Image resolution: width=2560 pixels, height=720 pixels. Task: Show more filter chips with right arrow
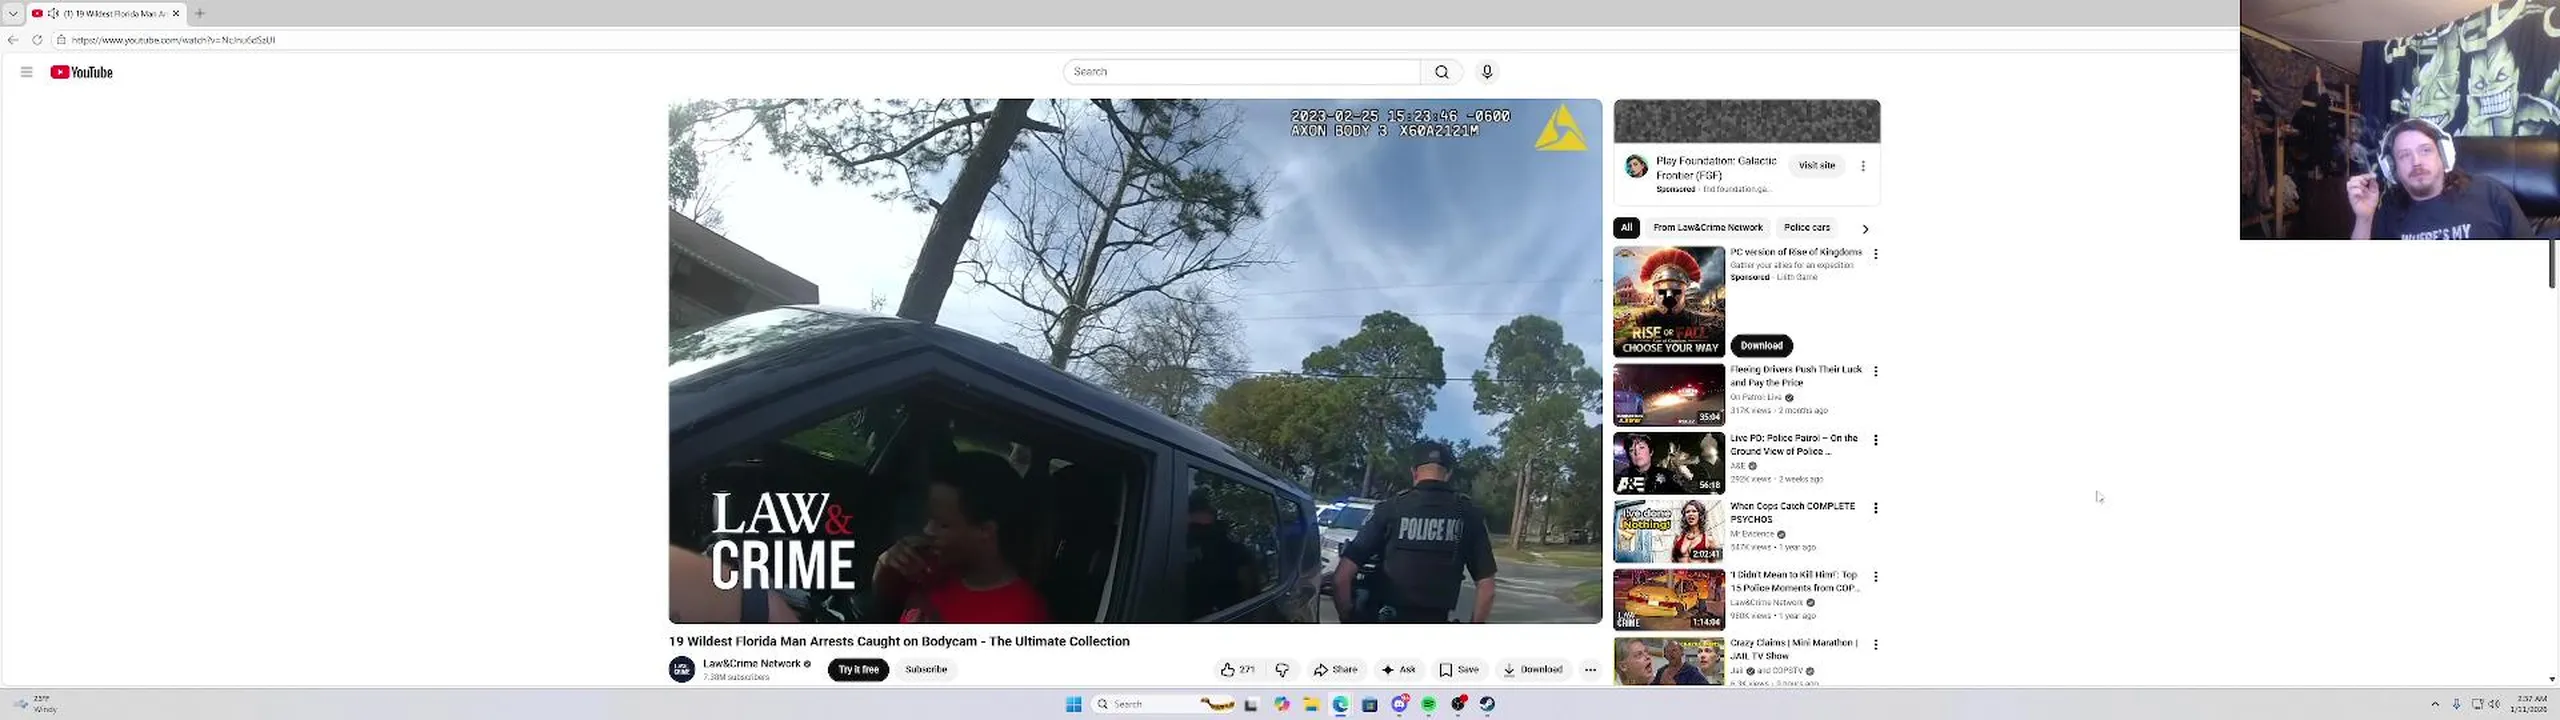pyautogui.click(x=1865, y=229)
